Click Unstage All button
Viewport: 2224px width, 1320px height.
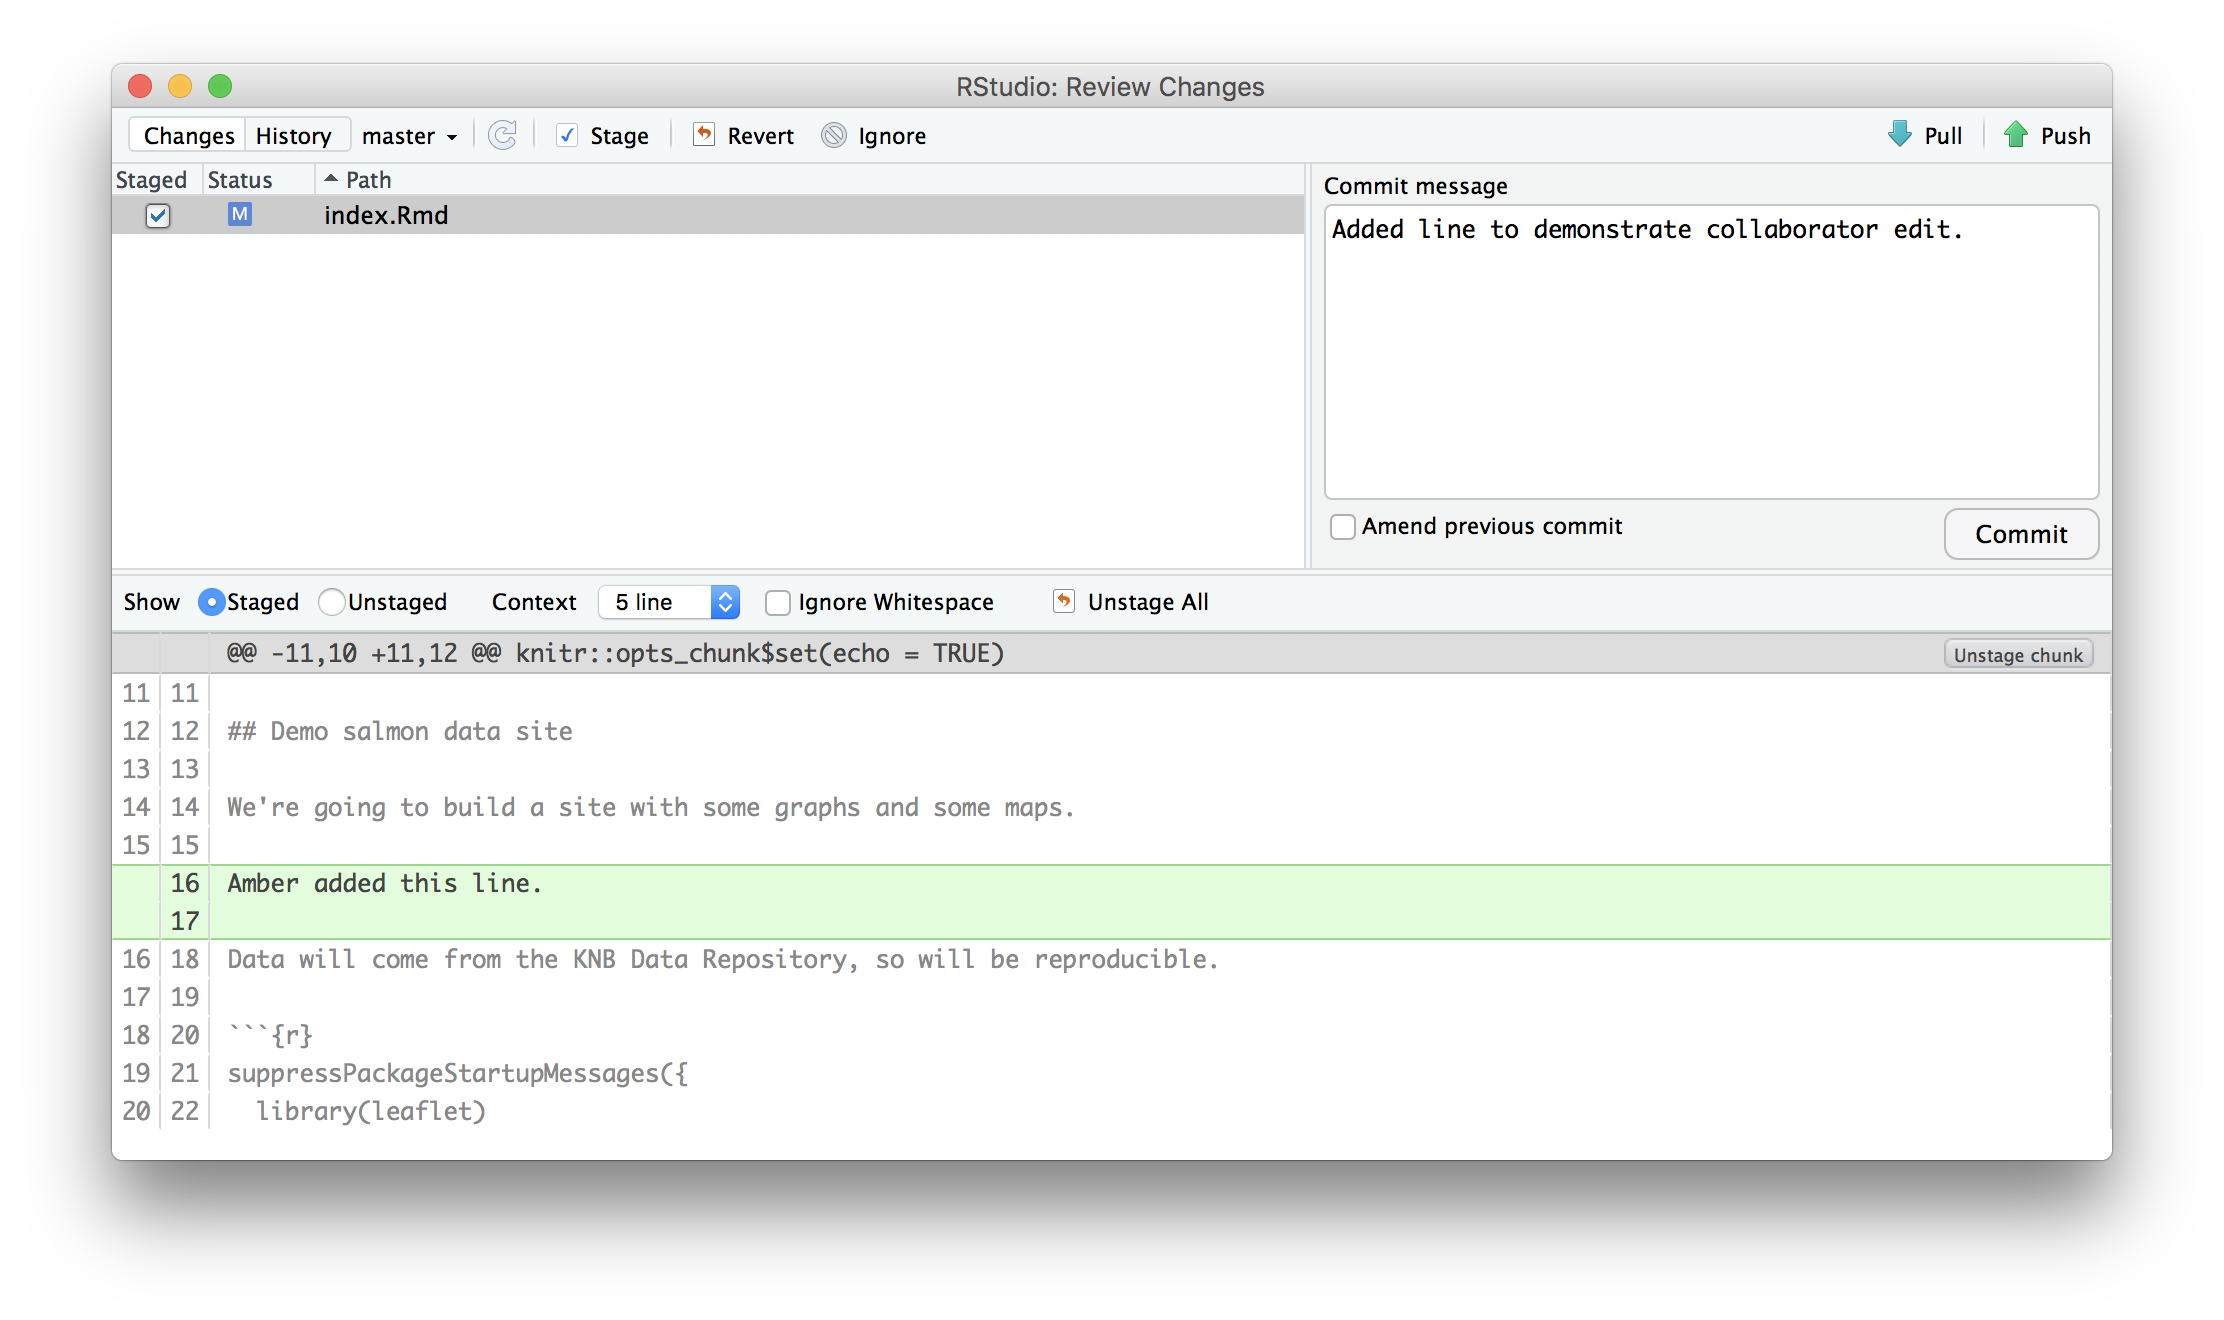click(1130, 602)
